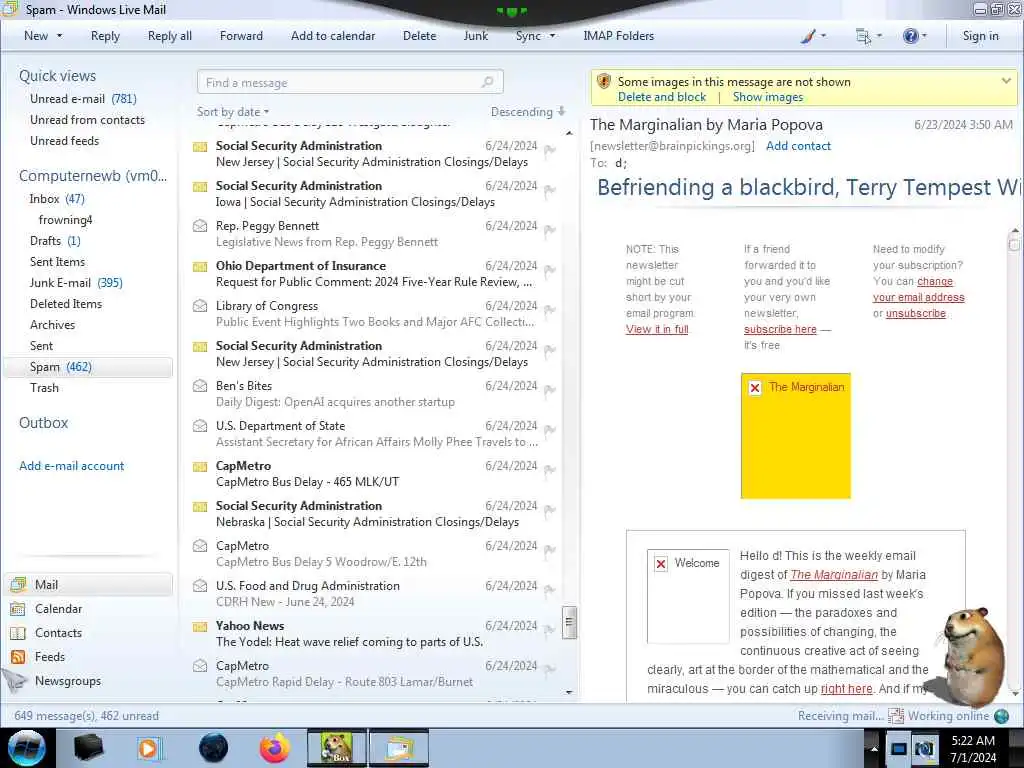Click the security shield icon in the images warning bar
The image size is (1024, 768).
[x=604, y=82]
